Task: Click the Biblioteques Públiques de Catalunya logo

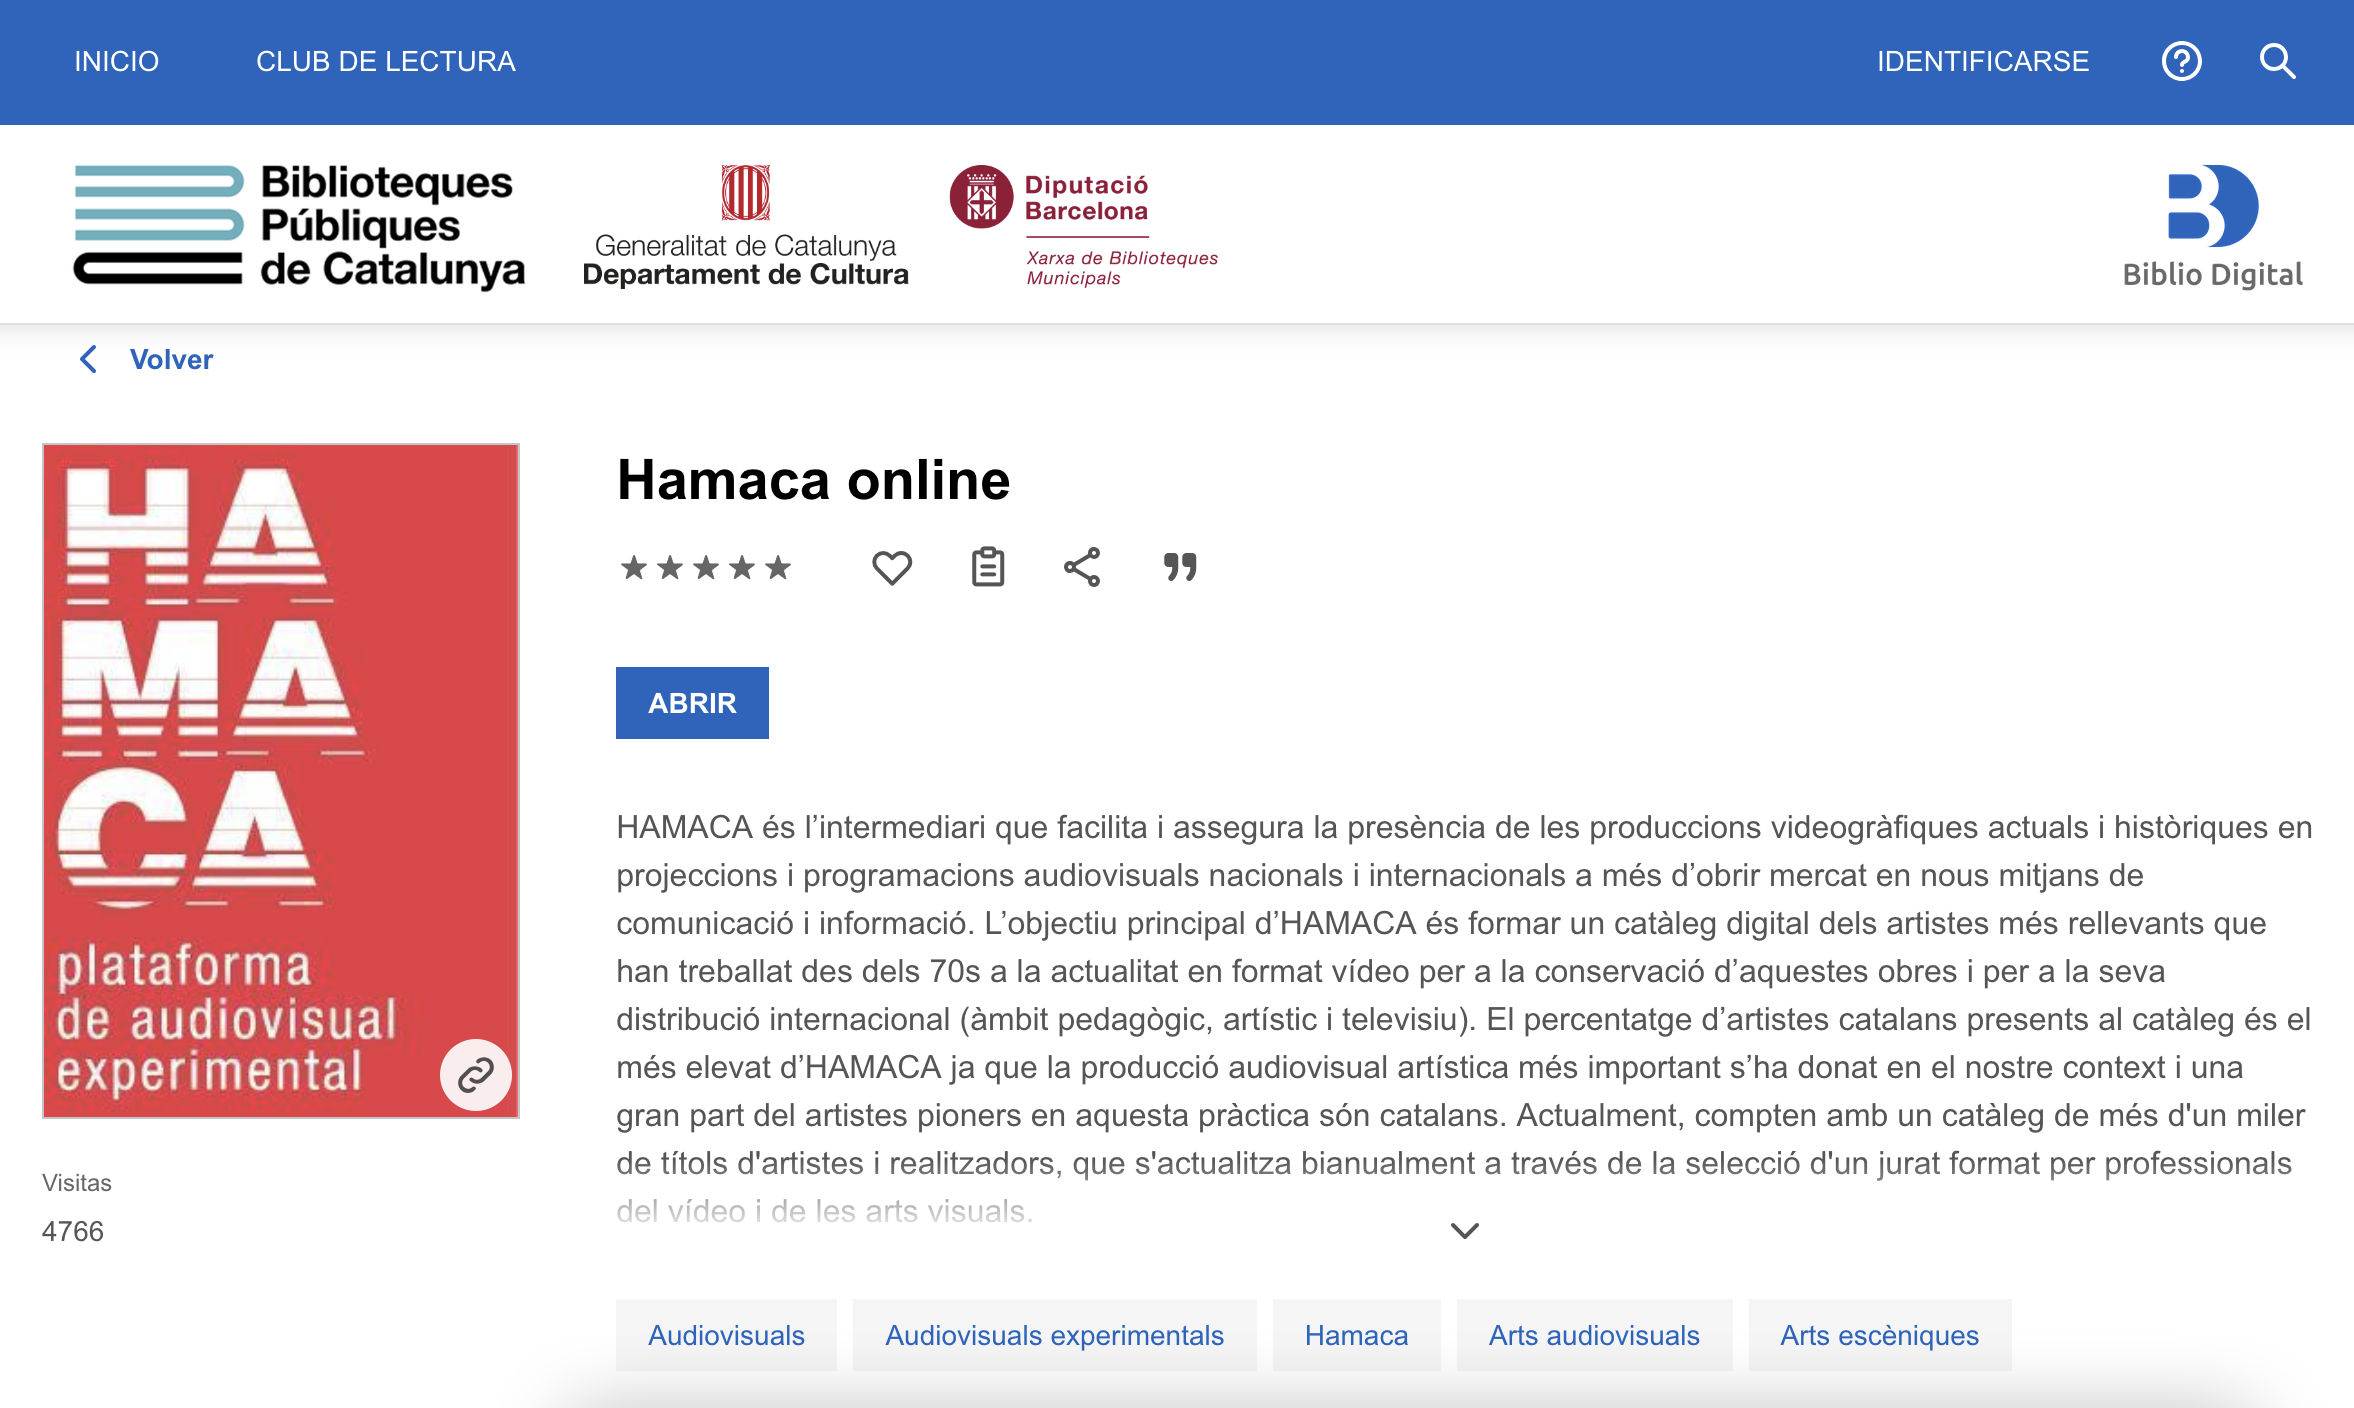Action: click(299, 226)
